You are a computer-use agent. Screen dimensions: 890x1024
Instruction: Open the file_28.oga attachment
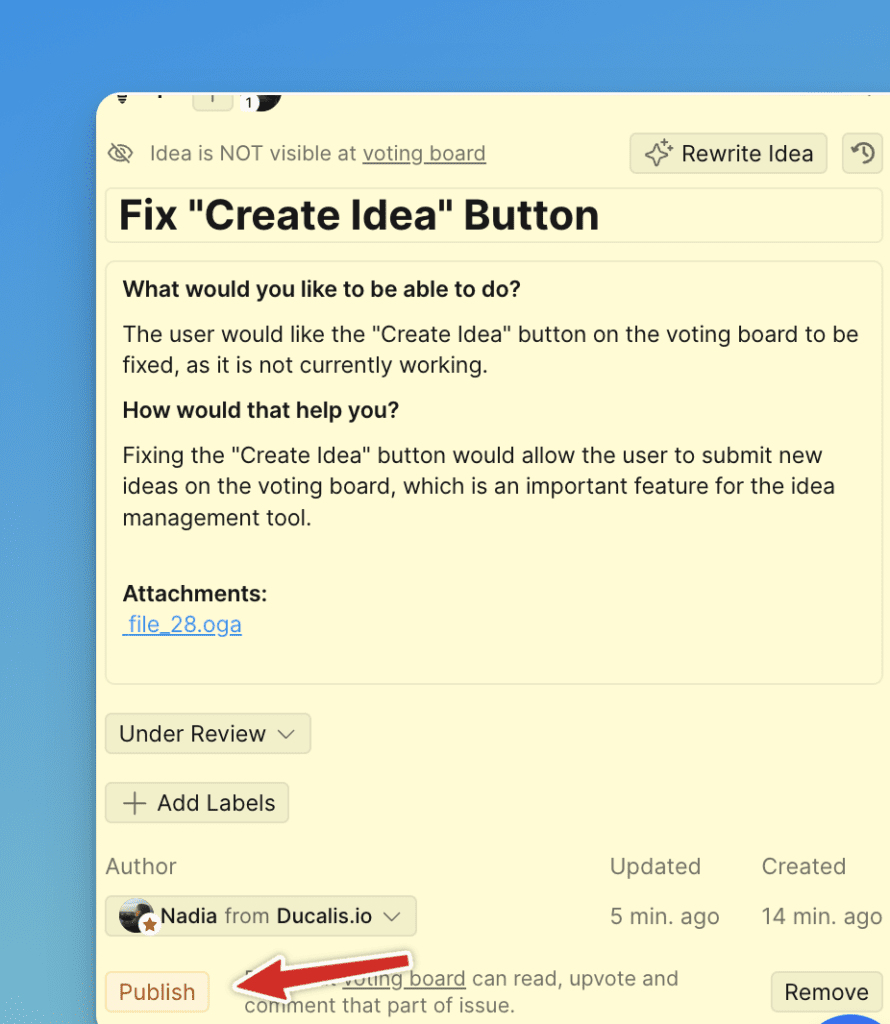(x=182, y=625)
